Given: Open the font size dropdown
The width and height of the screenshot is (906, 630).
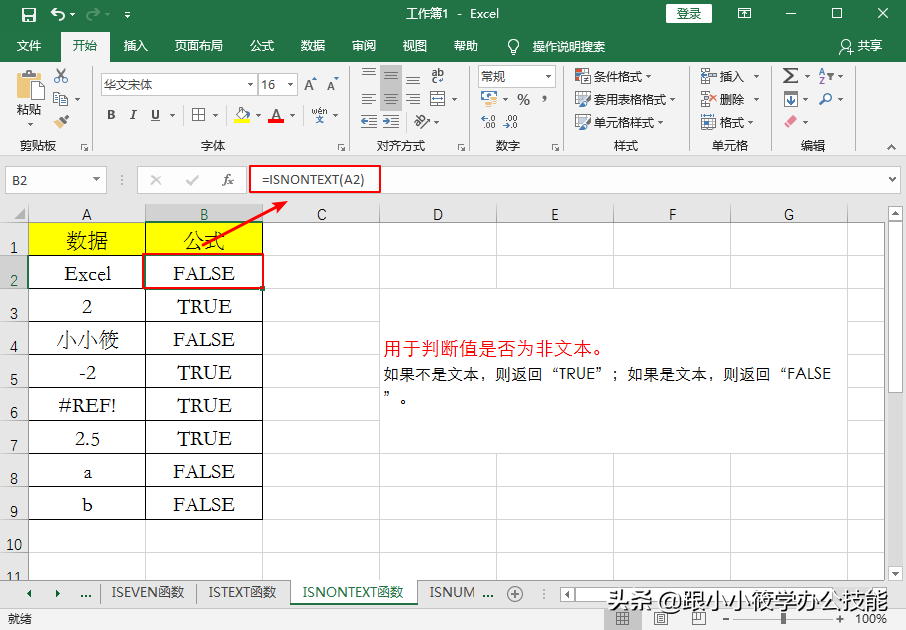Looking at the screenshot, I should pos(291,85).
